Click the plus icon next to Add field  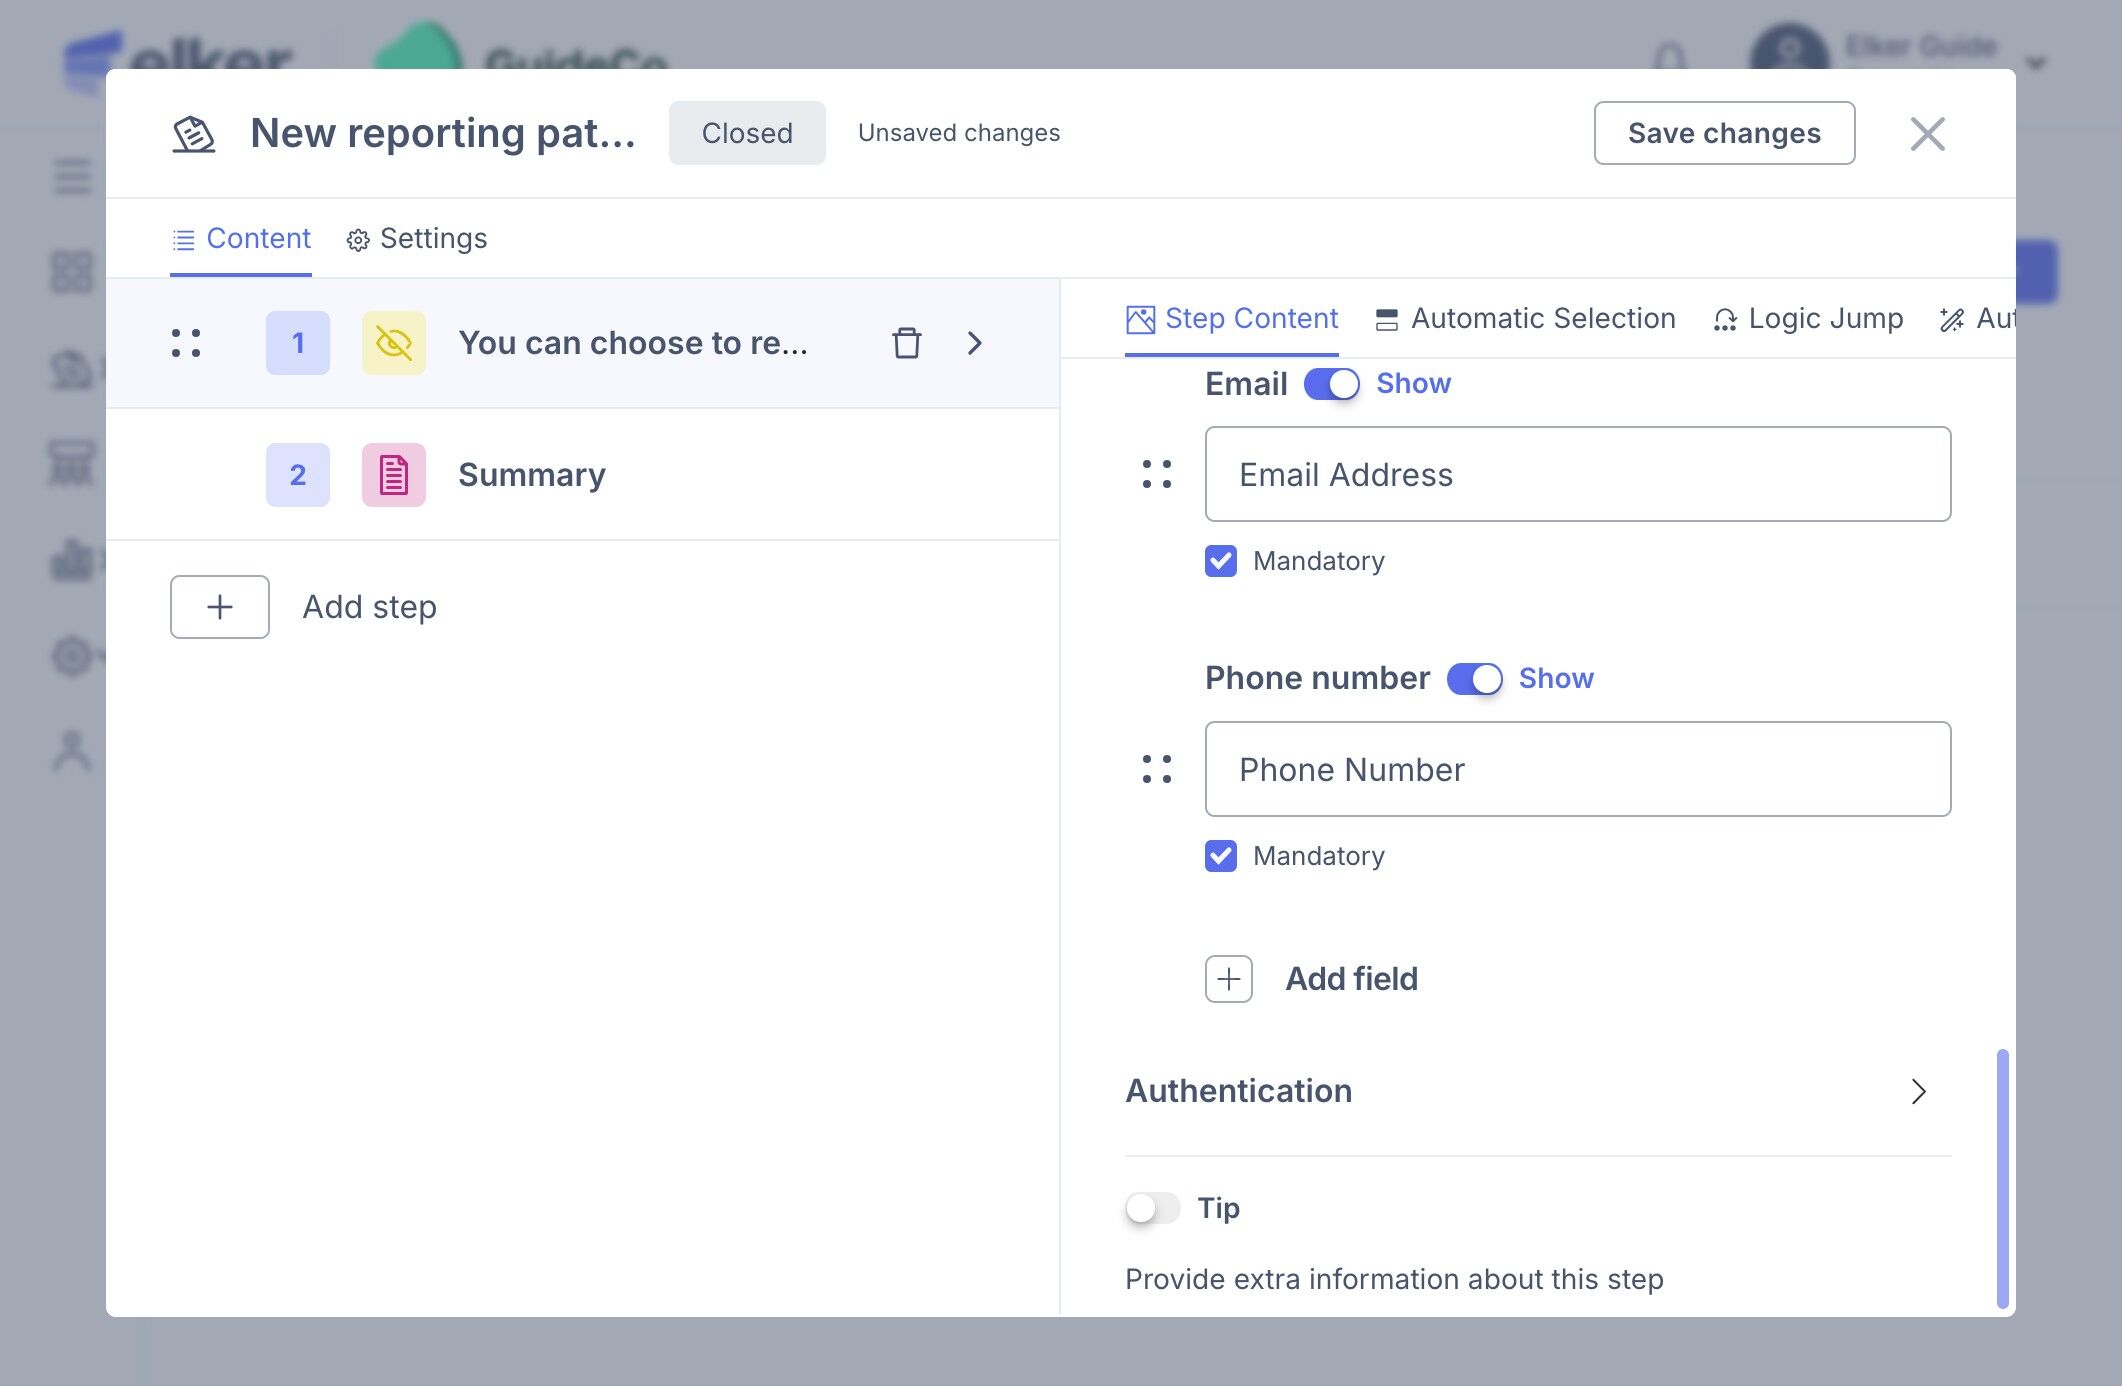tap(1228, 979)
